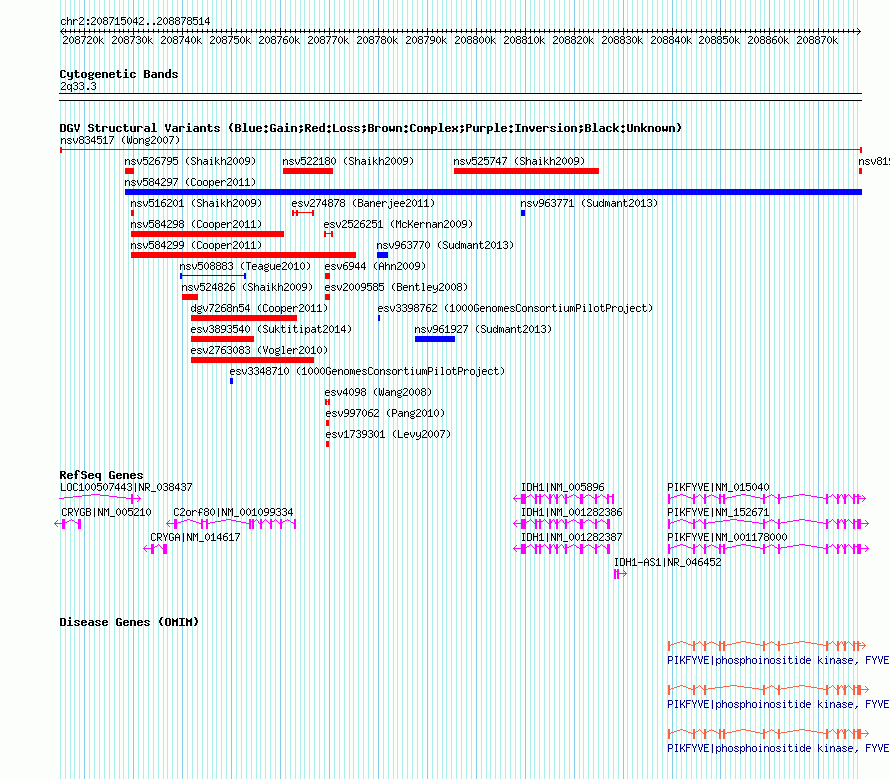The image size is (890, 779).
Task: Click the 208870k ruler position label
Action: (817, 40)
